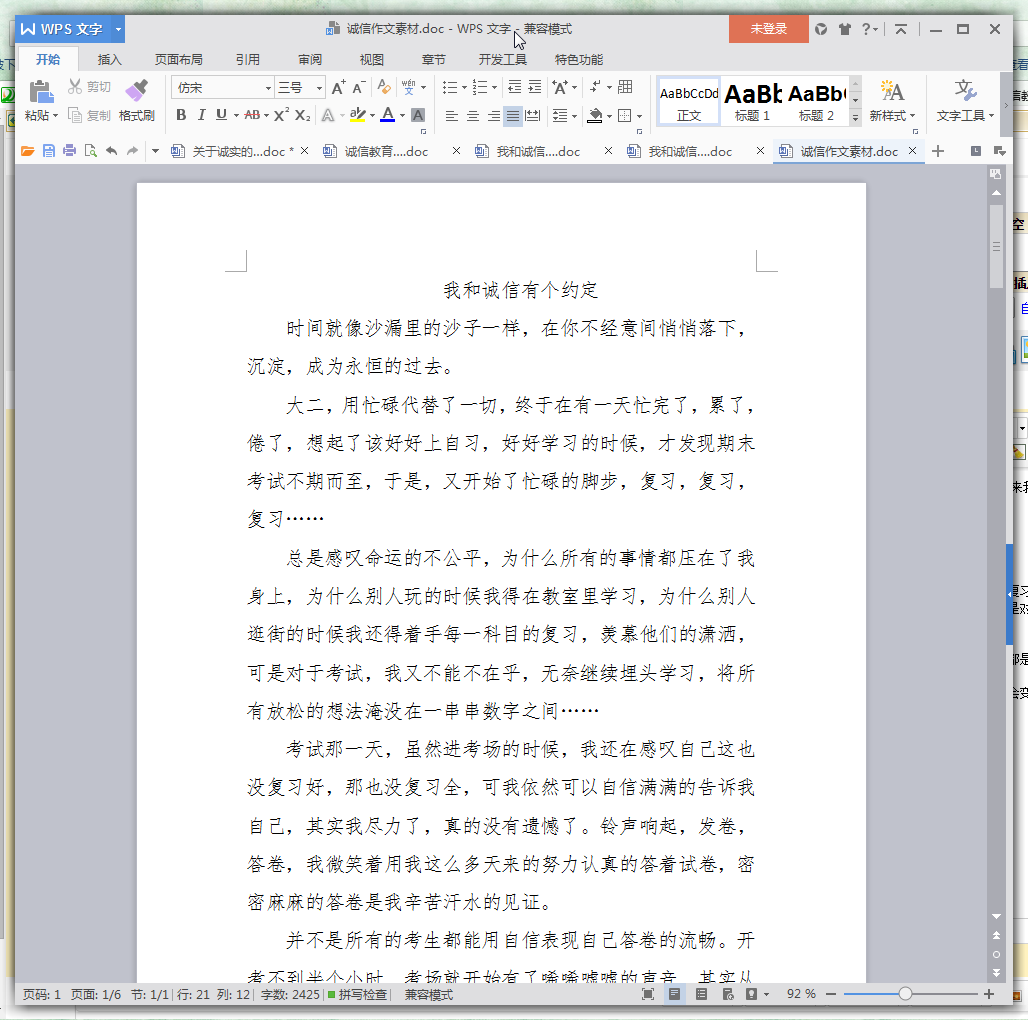Viewport: 1028px width, 1020px height.
Task: Toggle Bold formatting
Action: coord(182,115)
